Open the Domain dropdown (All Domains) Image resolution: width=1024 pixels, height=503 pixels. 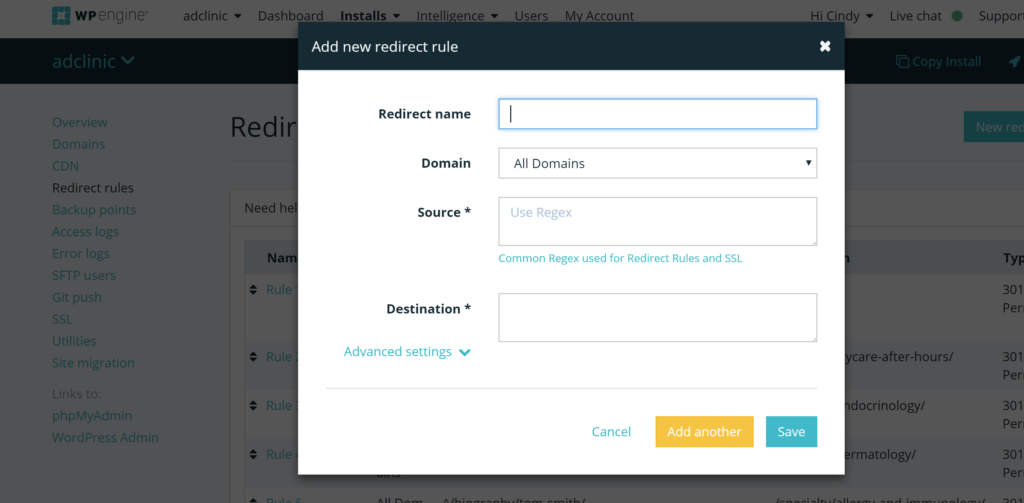coord(658,163)
